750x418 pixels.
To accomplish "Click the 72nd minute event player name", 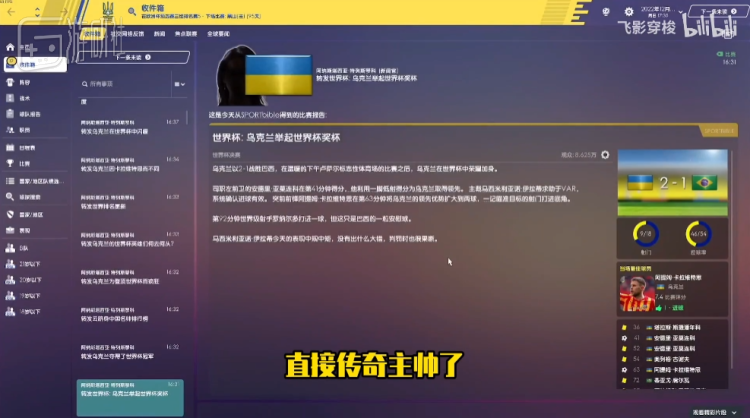I will point(672,380).
